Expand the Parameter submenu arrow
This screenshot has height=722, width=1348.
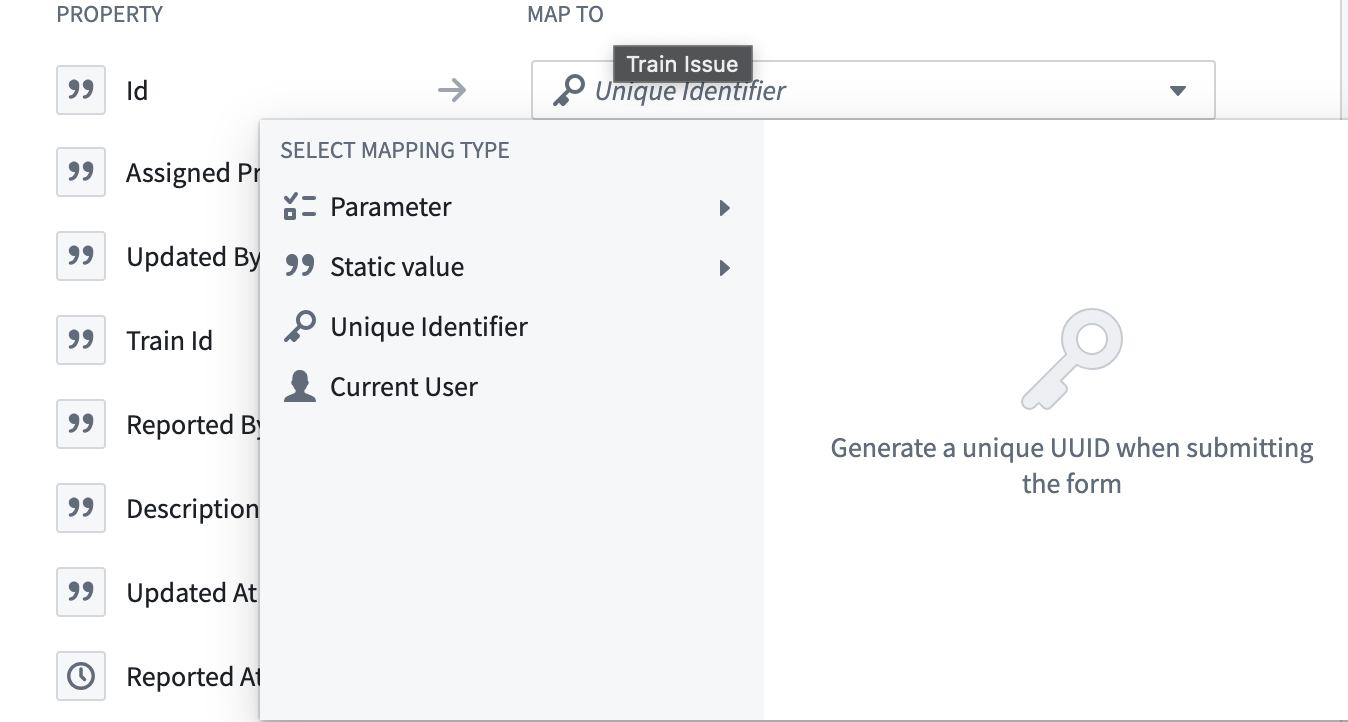pyautogui.click(x=725, y=208)
